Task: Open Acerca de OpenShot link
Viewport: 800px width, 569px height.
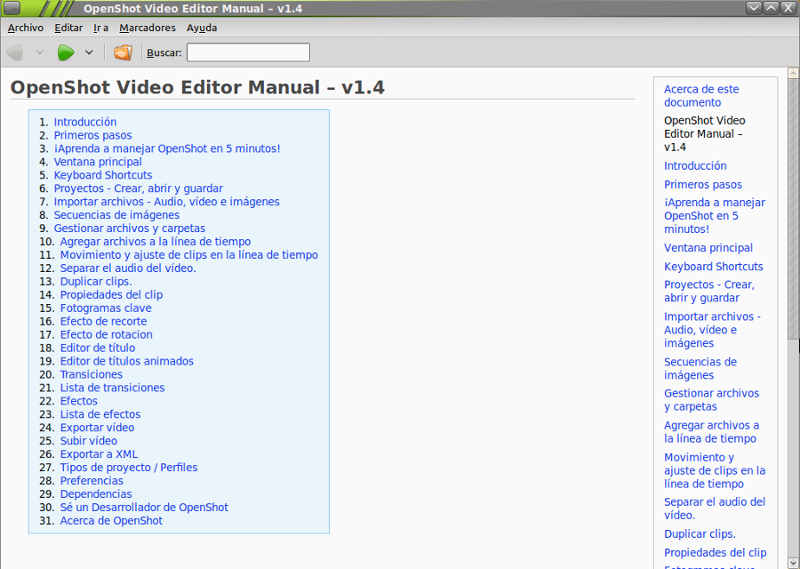Action: pyautogui.click(x=111, y=520)
